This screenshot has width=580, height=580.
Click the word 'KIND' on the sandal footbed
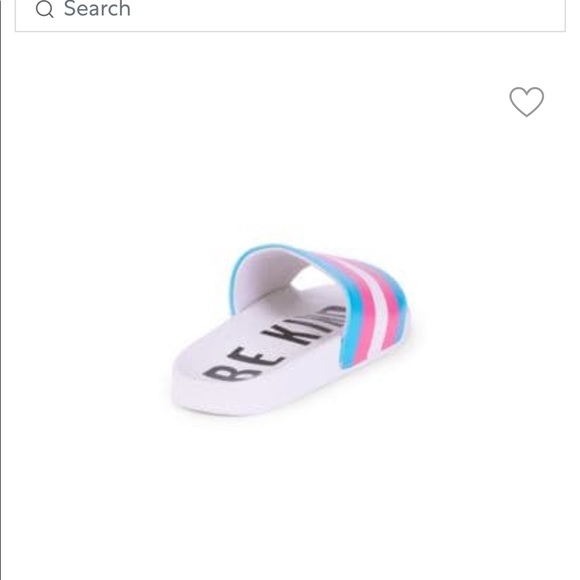[x=305, y=325]
